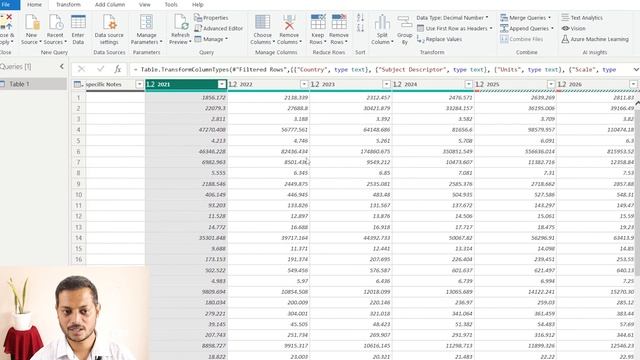Viewport: 640px width, 360px height.
Task: Click the Enter Data icon
Action: [x=78, y=23]
